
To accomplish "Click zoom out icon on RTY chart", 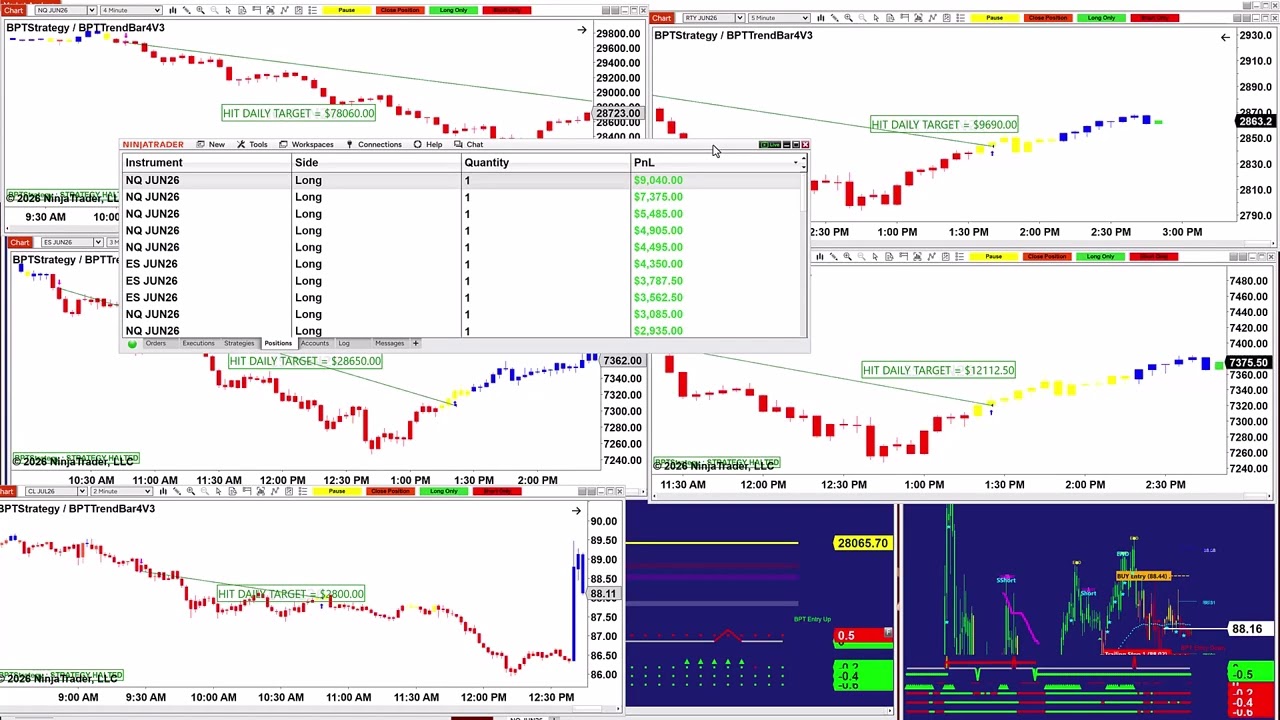I will (x=862, y=18).
